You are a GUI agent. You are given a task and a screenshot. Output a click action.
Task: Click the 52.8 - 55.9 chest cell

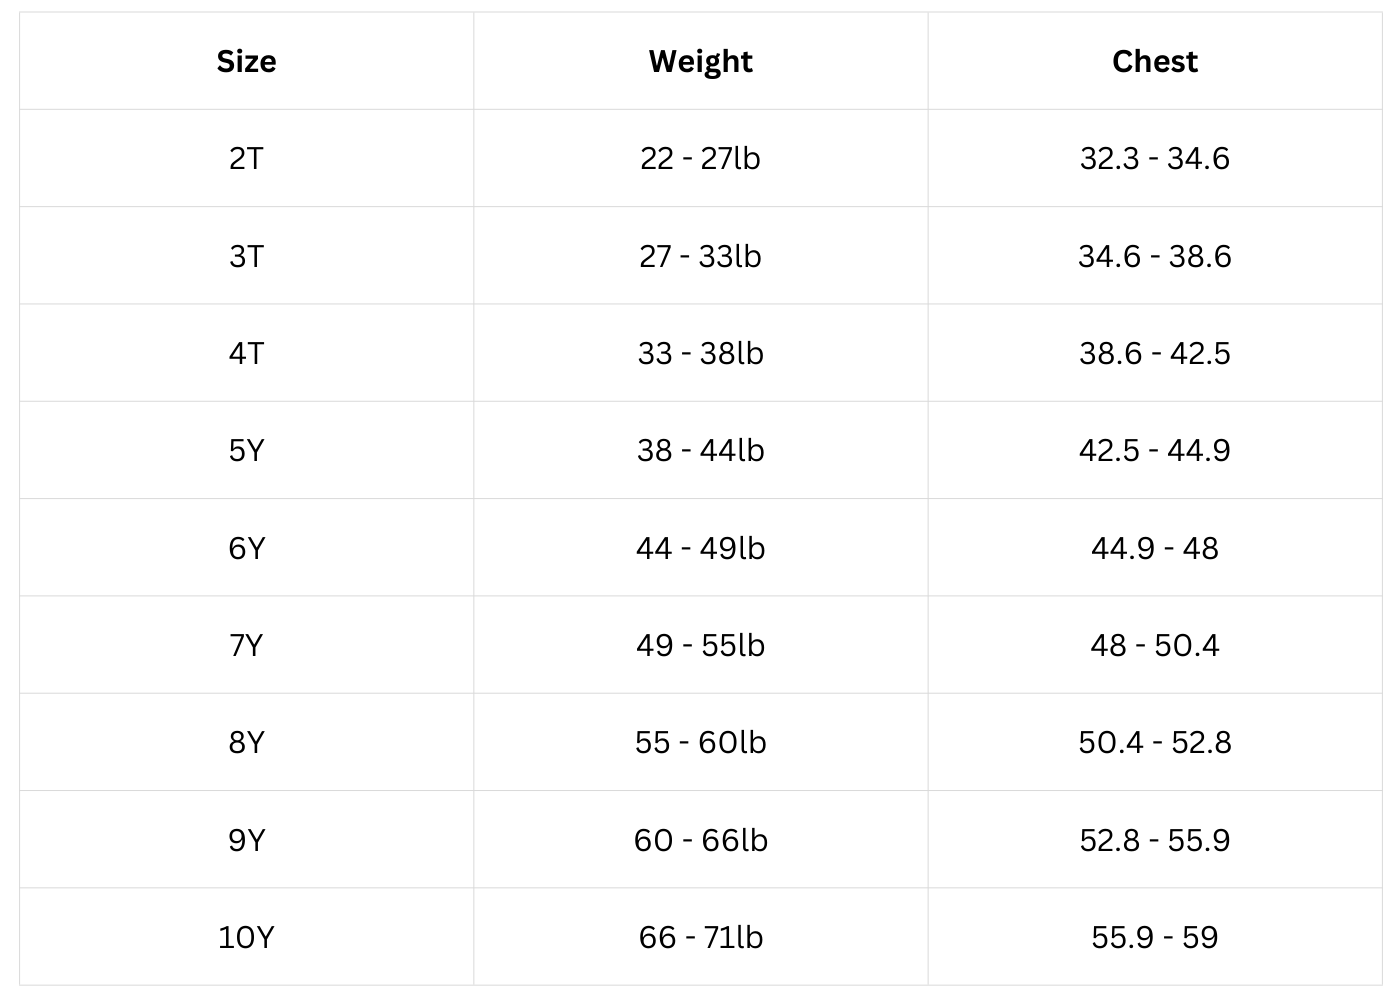click(x=1154, y=841)
